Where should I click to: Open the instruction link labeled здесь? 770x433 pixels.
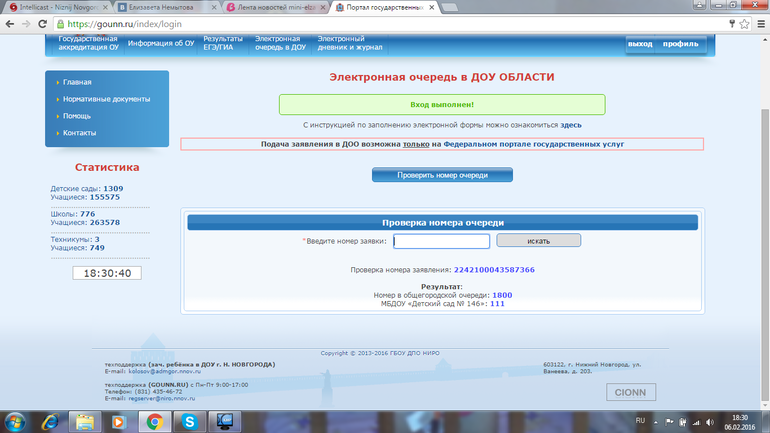(571, 125)
